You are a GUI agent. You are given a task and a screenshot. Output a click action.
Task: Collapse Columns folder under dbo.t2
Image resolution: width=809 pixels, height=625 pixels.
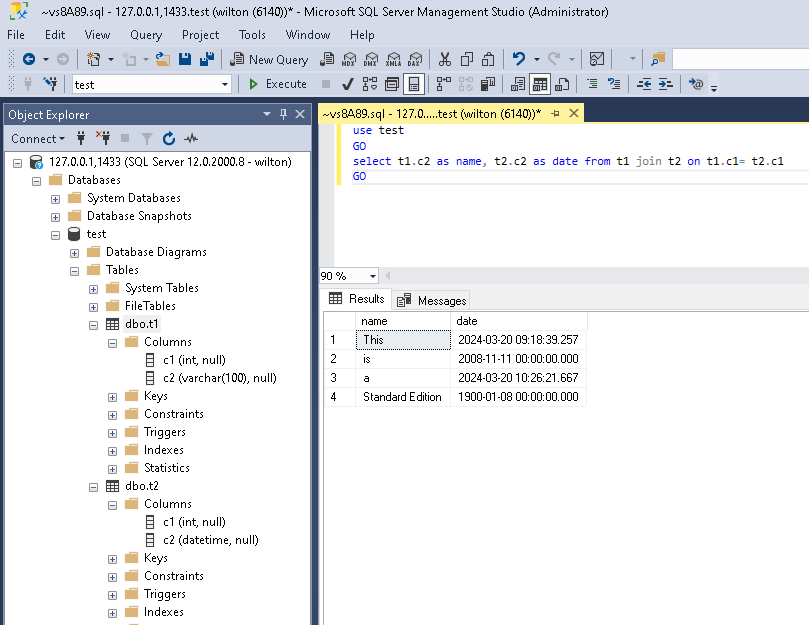112,505
